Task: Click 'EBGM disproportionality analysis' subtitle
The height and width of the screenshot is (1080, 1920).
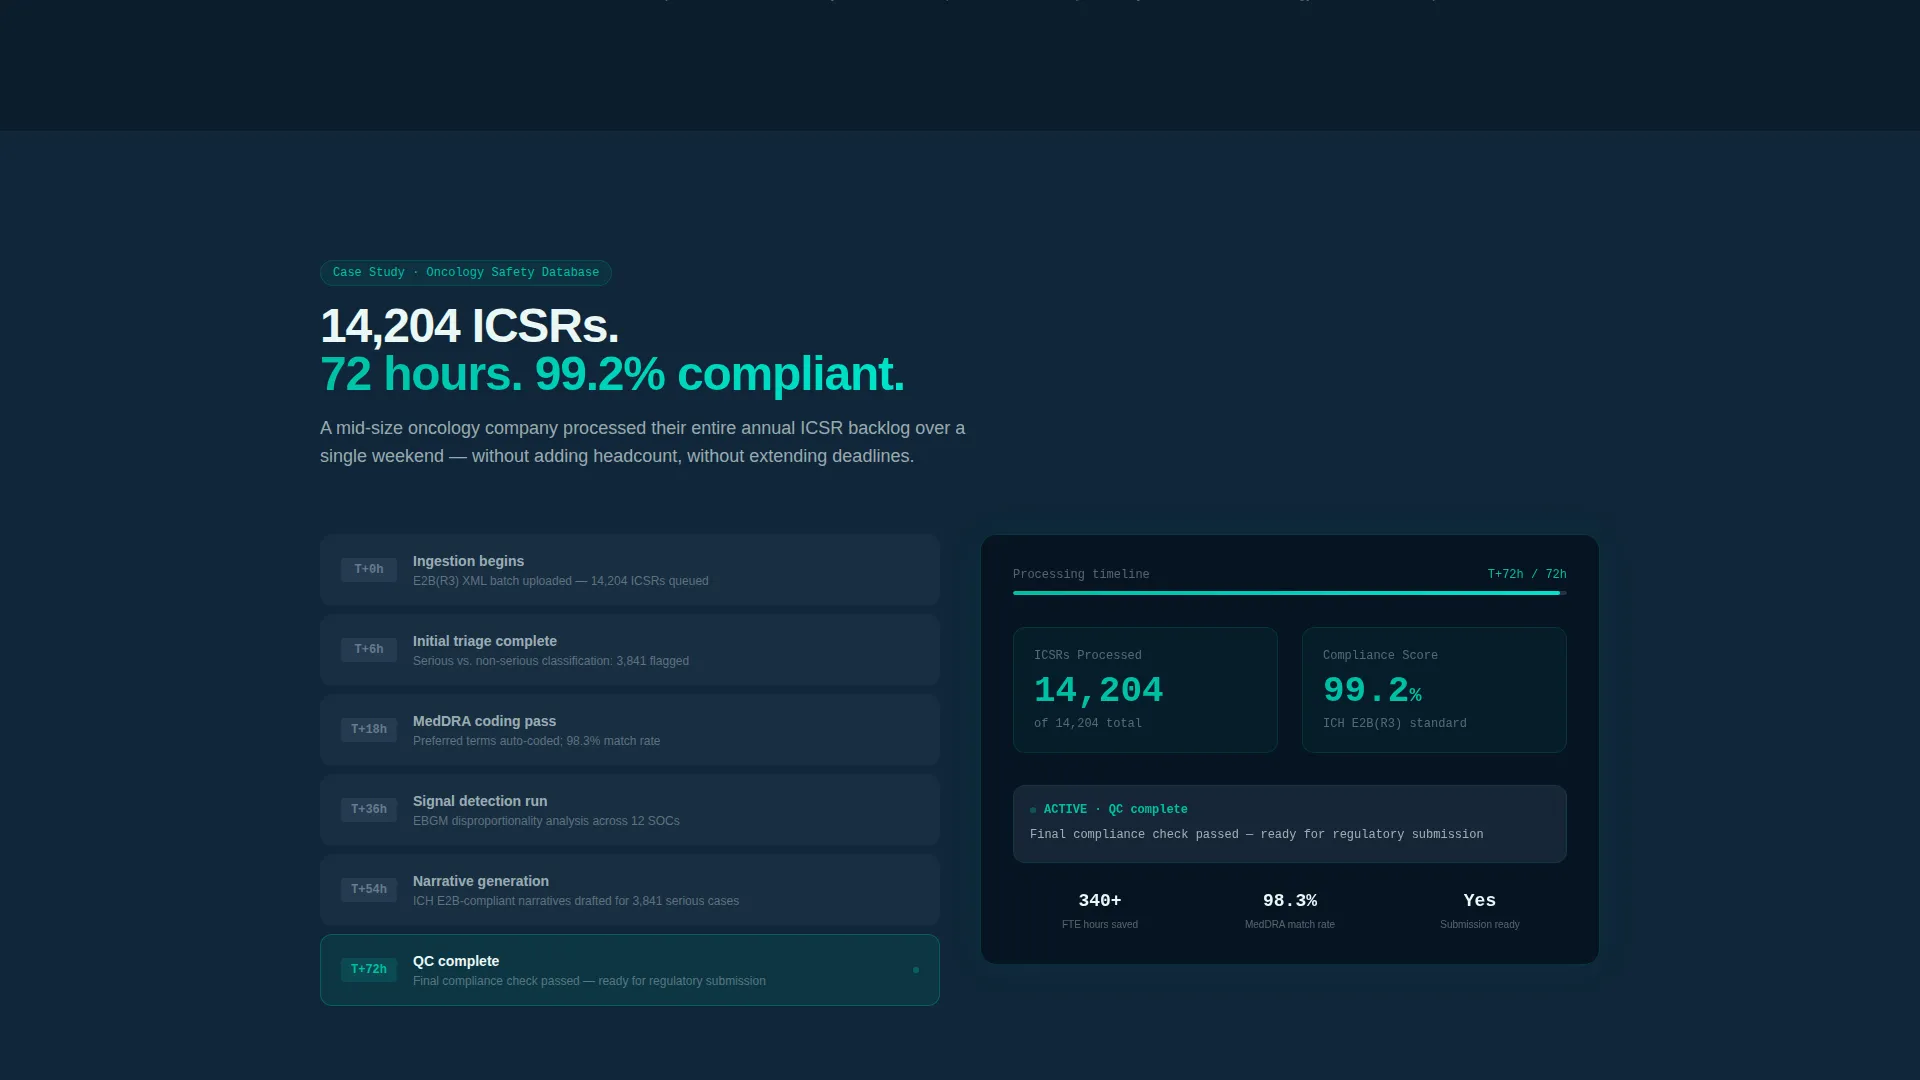Action: point(546,821)
